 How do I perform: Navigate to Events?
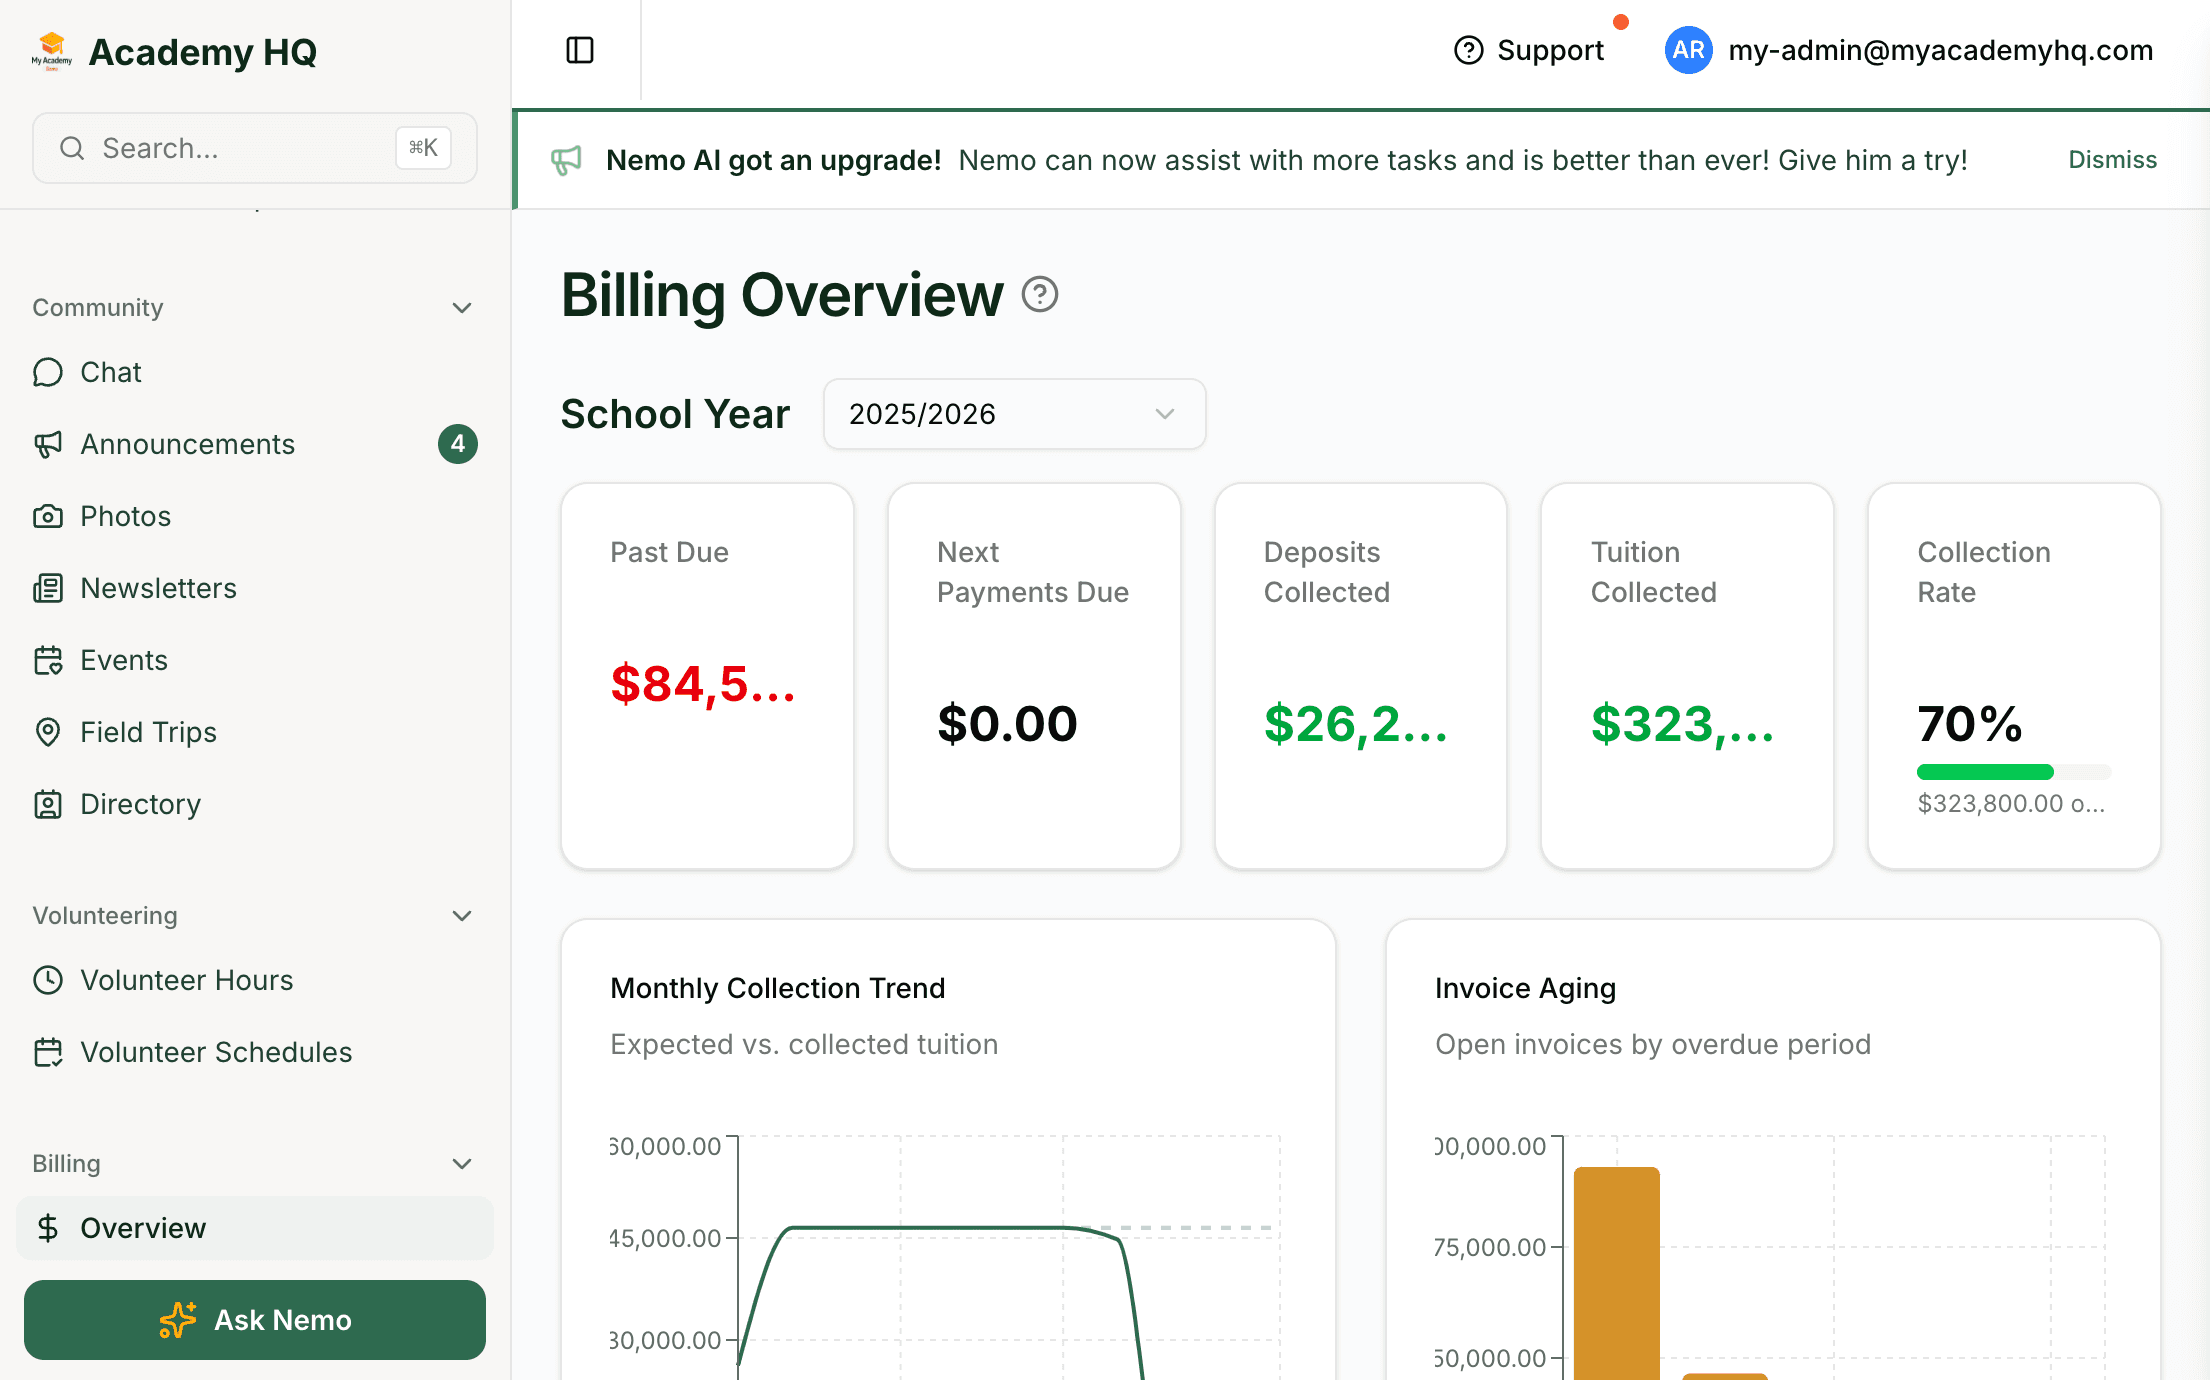pos(254,660)
